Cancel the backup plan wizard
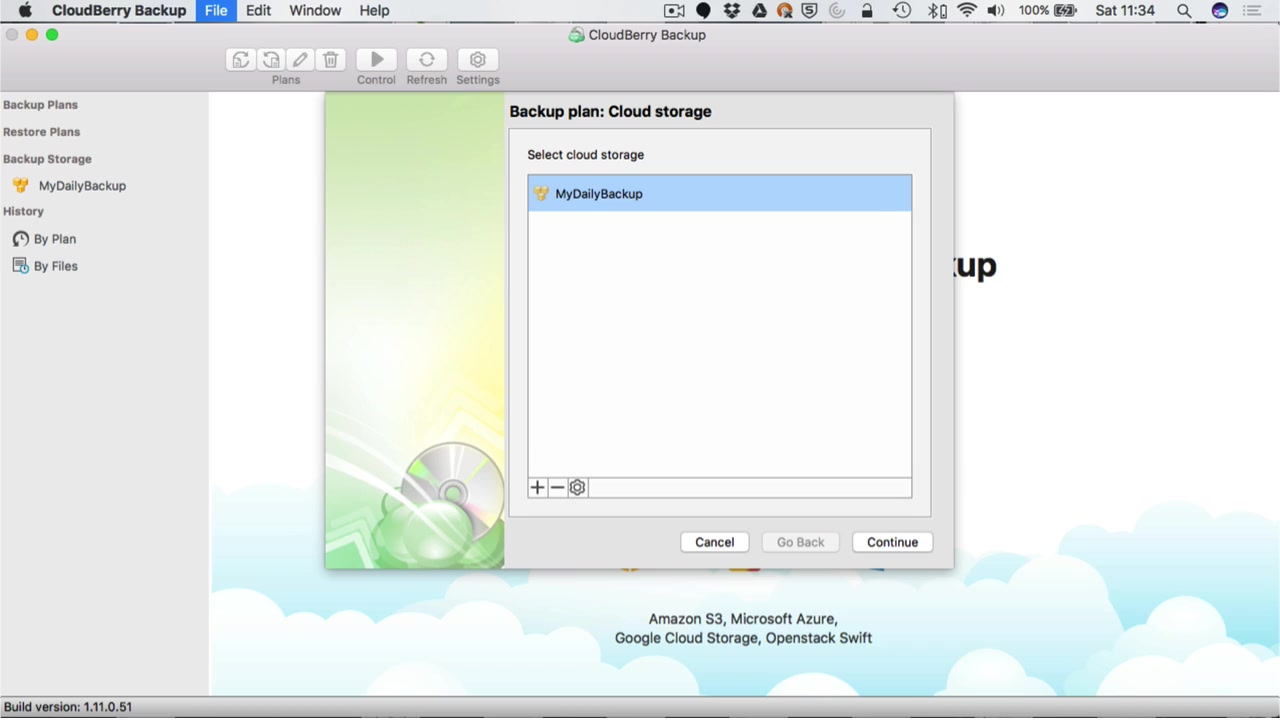 click(715, 542)
